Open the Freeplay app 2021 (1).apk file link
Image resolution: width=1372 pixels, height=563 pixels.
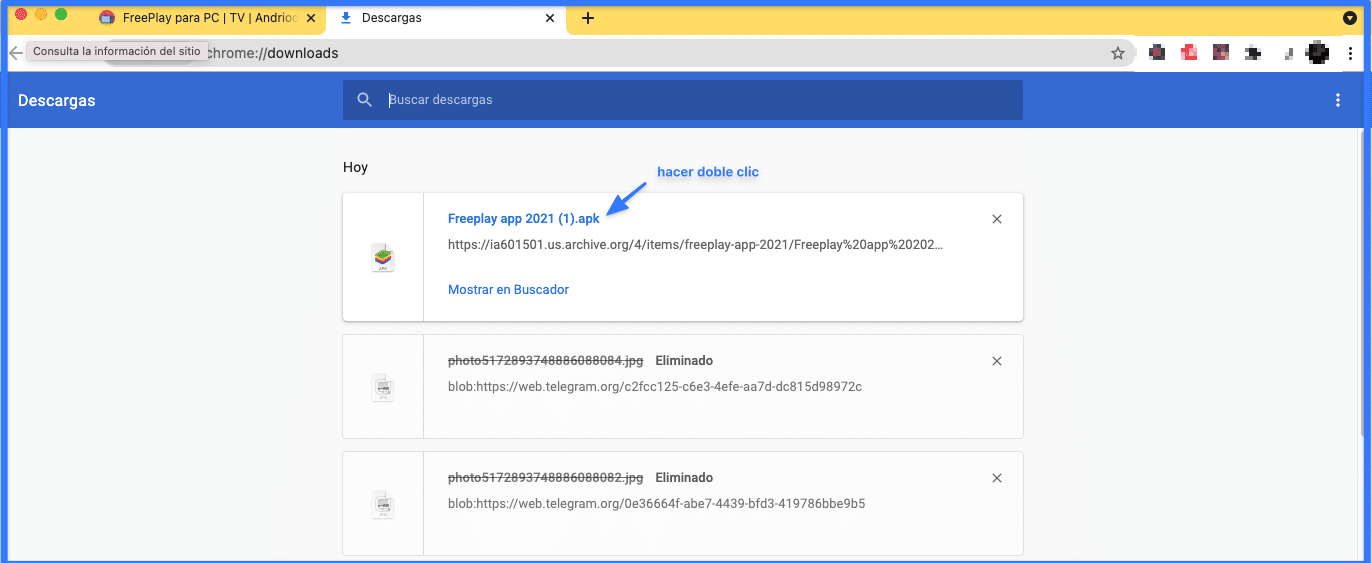tap(523, 219)
